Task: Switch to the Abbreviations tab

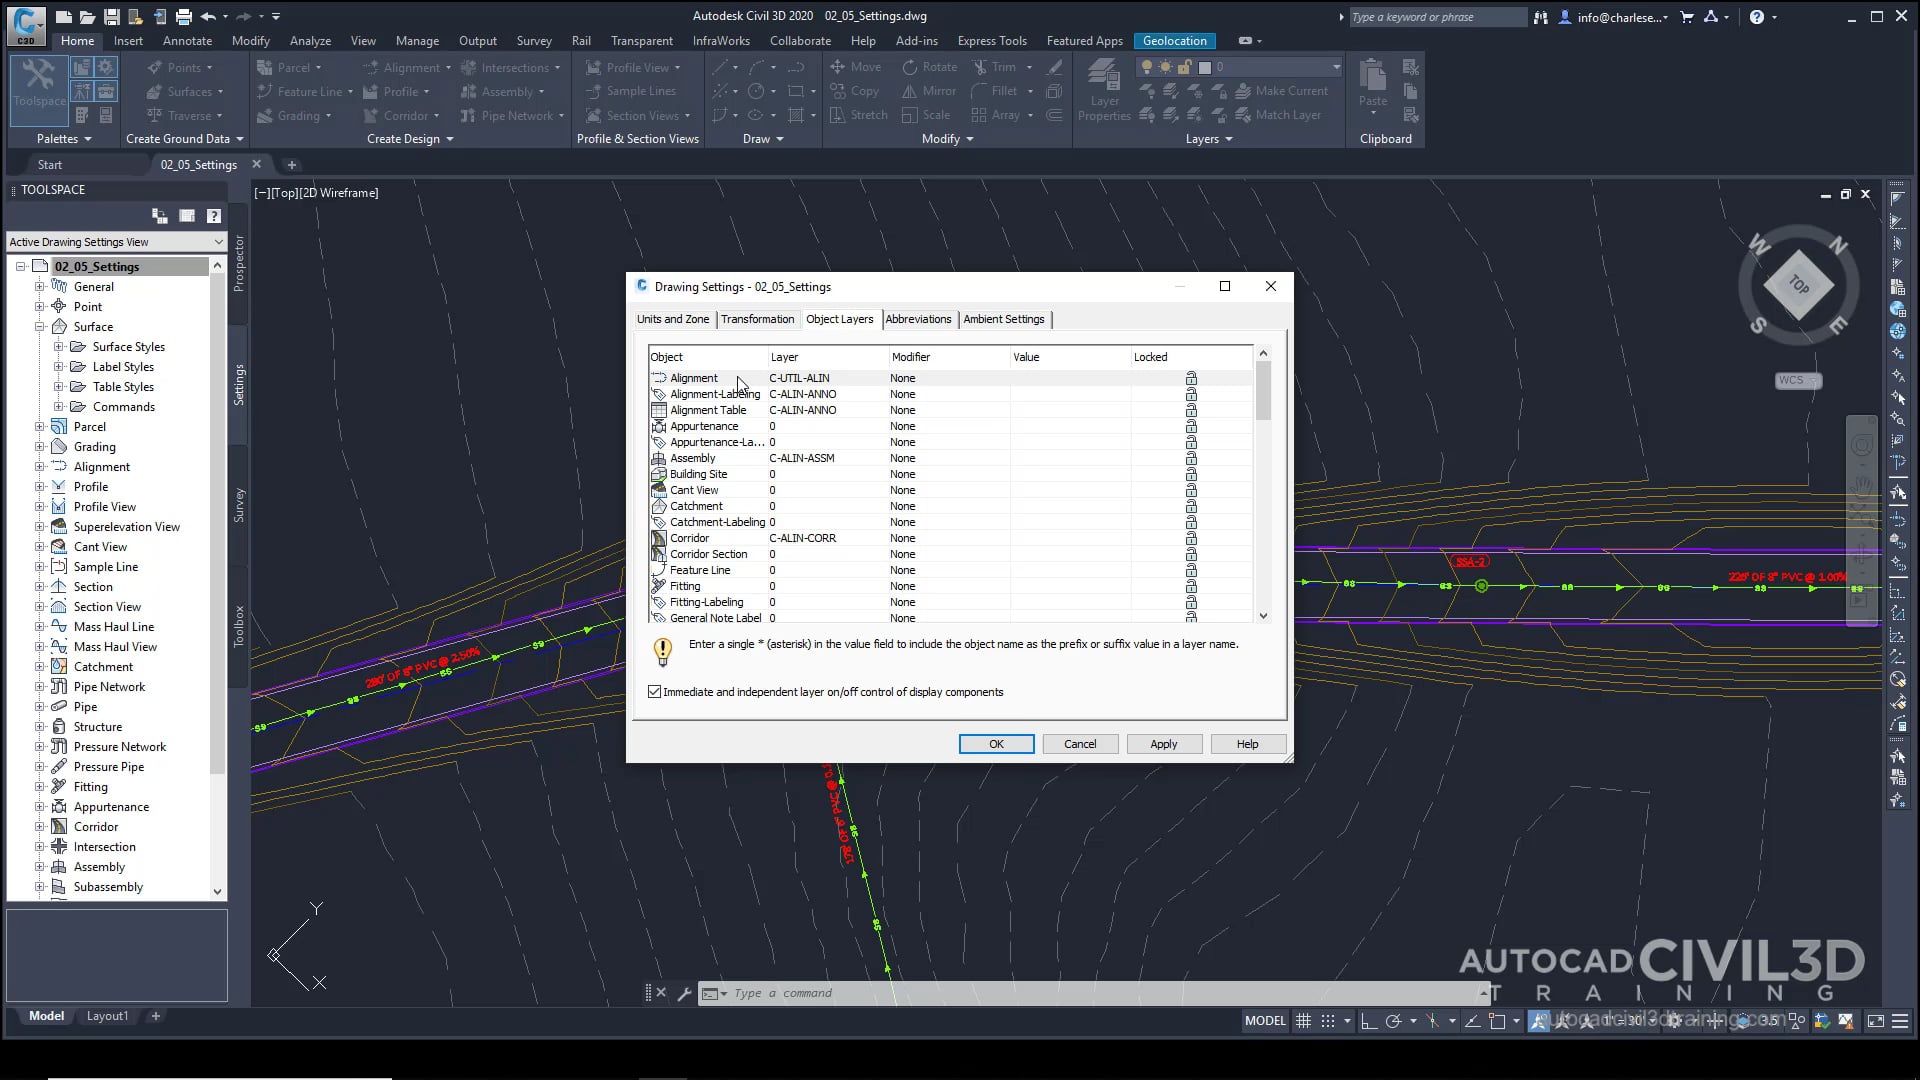Action: coord(917,319)
